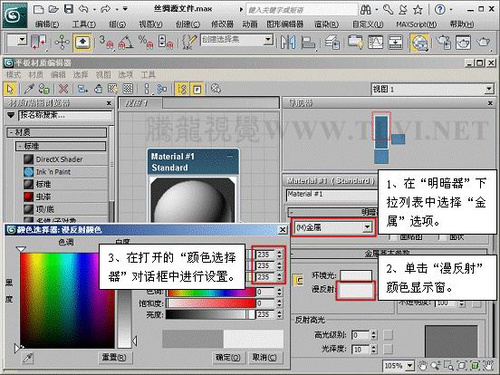Viewport: 500px width, 375px height.
Task: Open the 渲染(R) menu
Action: [327, 24]
